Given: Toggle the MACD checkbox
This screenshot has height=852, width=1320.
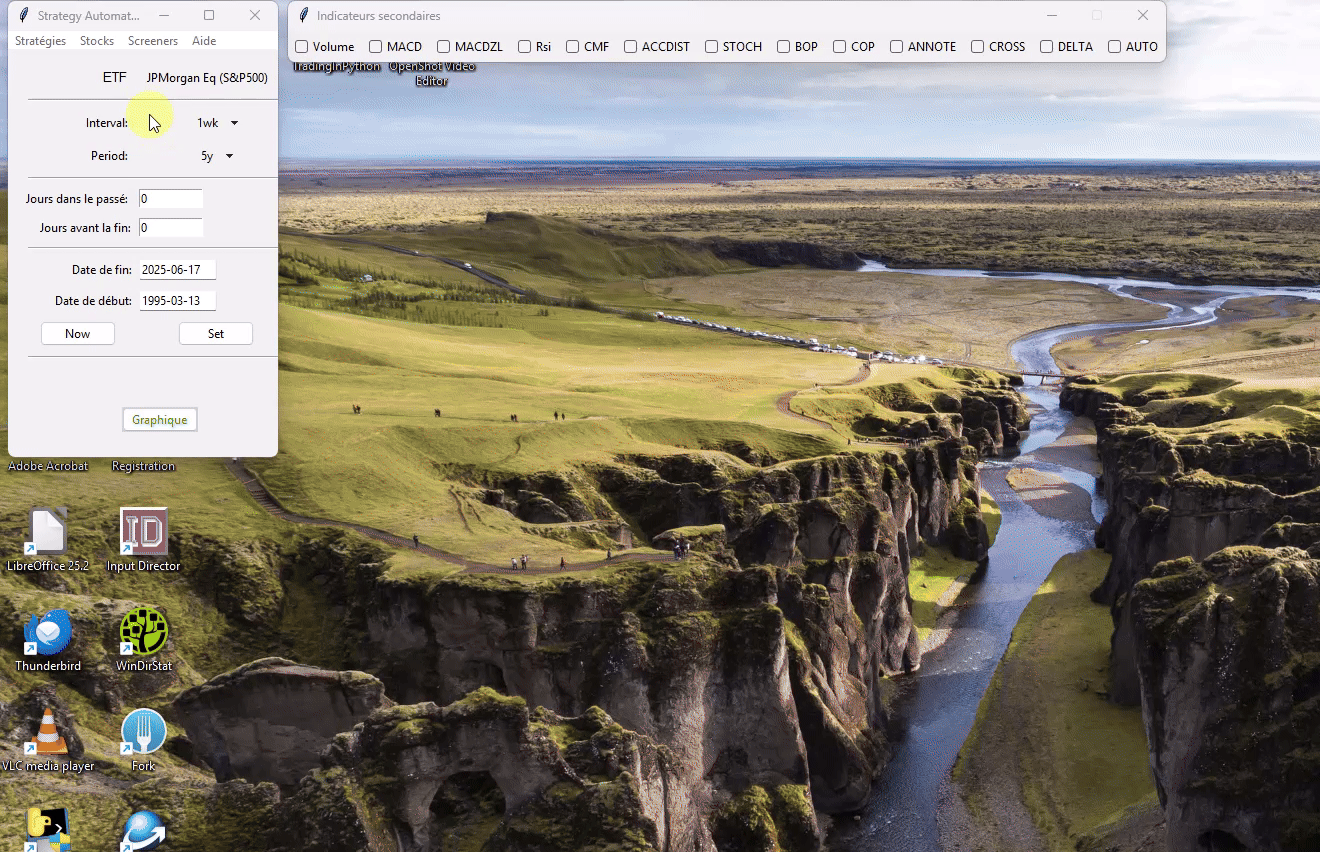Looking at the screenshot, I should [x=375, y=47].
